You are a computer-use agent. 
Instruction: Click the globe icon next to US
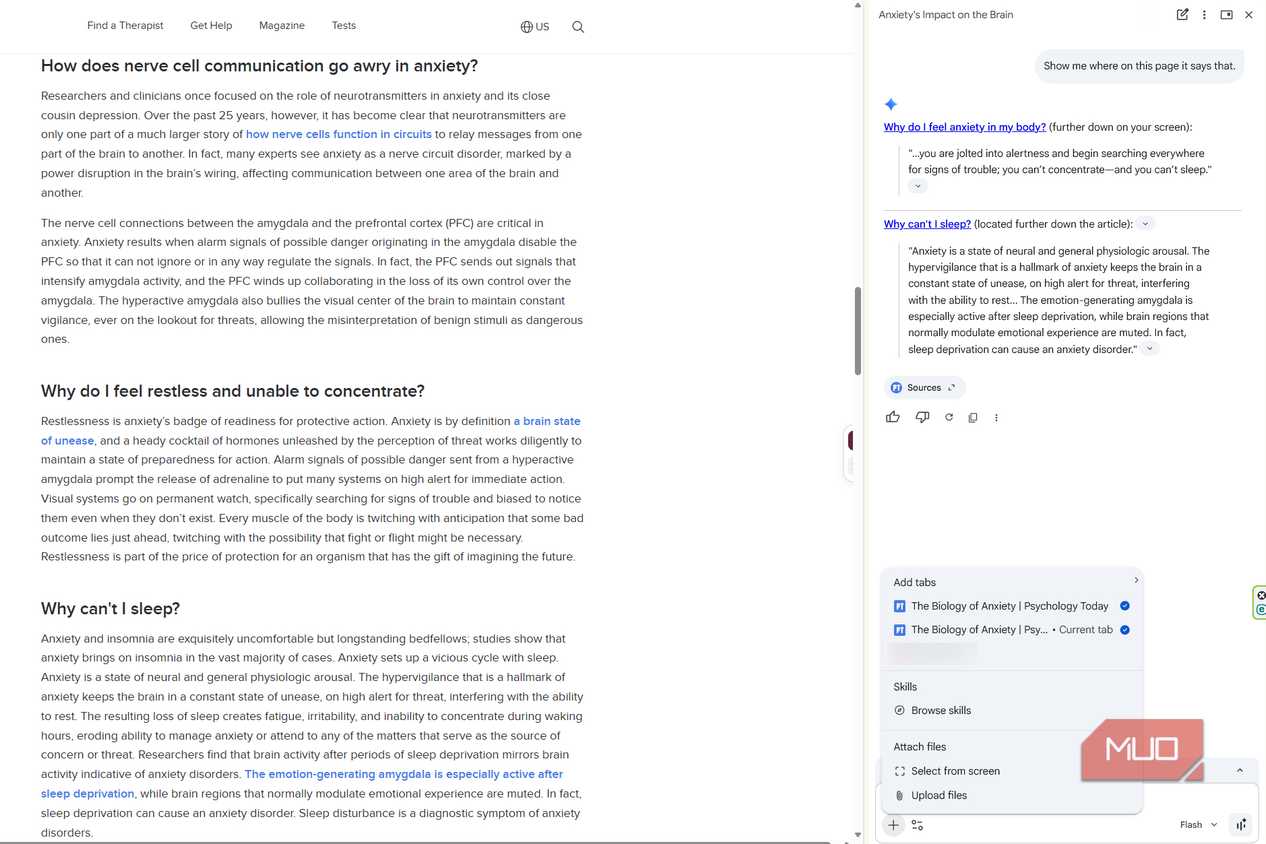pyautogui.click(x=526, y=27)
